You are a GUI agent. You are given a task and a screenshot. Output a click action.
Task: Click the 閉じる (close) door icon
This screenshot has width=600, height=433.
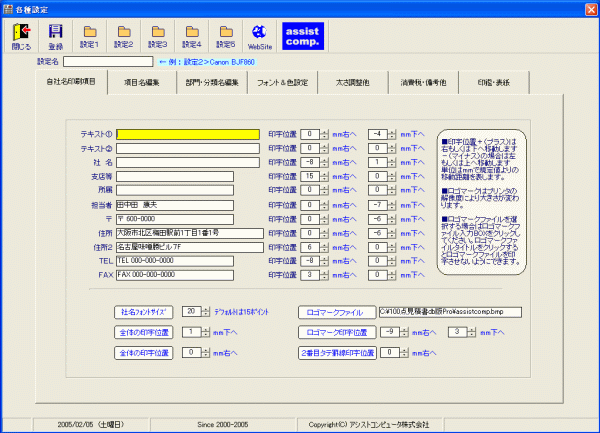tap(21, 36)
